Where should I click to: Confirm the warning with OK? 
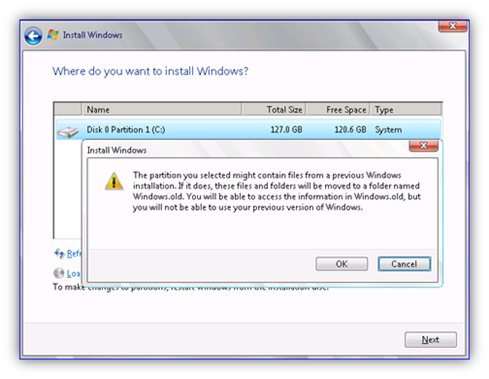click(342, 264)
